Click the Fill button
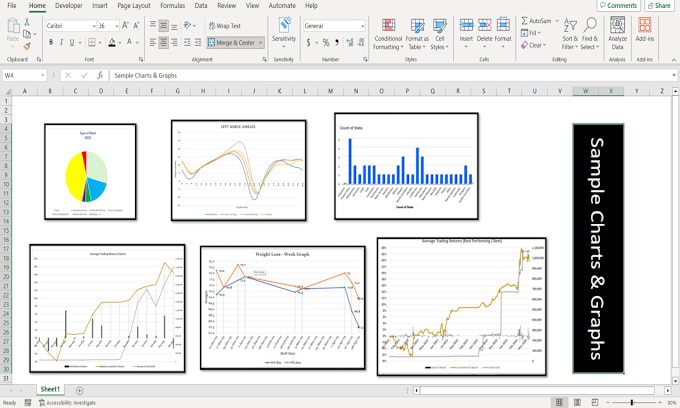The height and width of the screenshot is (408, 680). click(531, 33)
